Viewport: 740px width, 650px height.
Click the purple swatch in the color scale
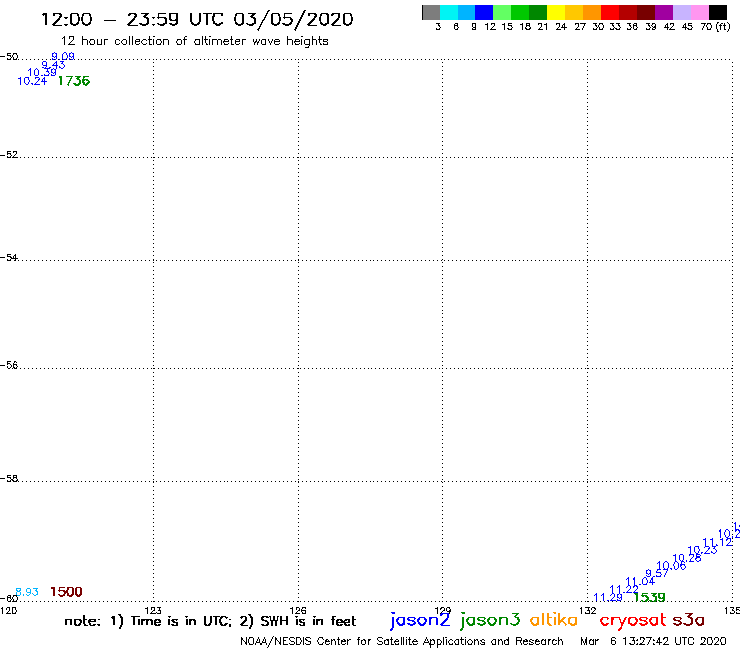pyautogui.click(x=664, y=12)
